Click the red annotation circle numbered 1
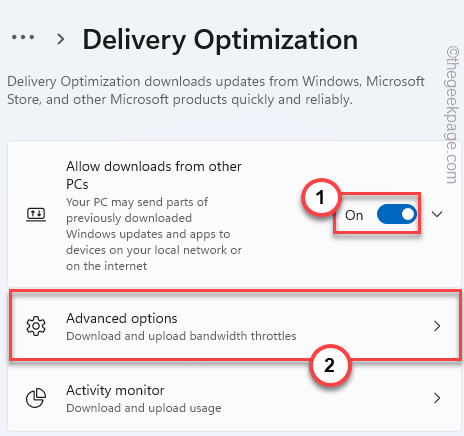464x436 pixels. click(x=321, y=197)
